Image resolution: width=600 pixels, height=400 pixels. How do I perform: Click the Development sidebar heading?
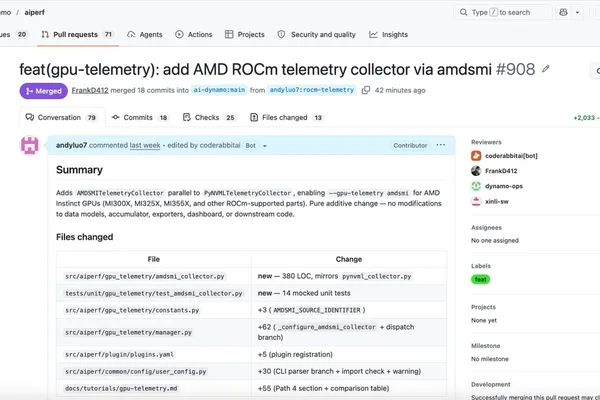(x=491, y=384)
